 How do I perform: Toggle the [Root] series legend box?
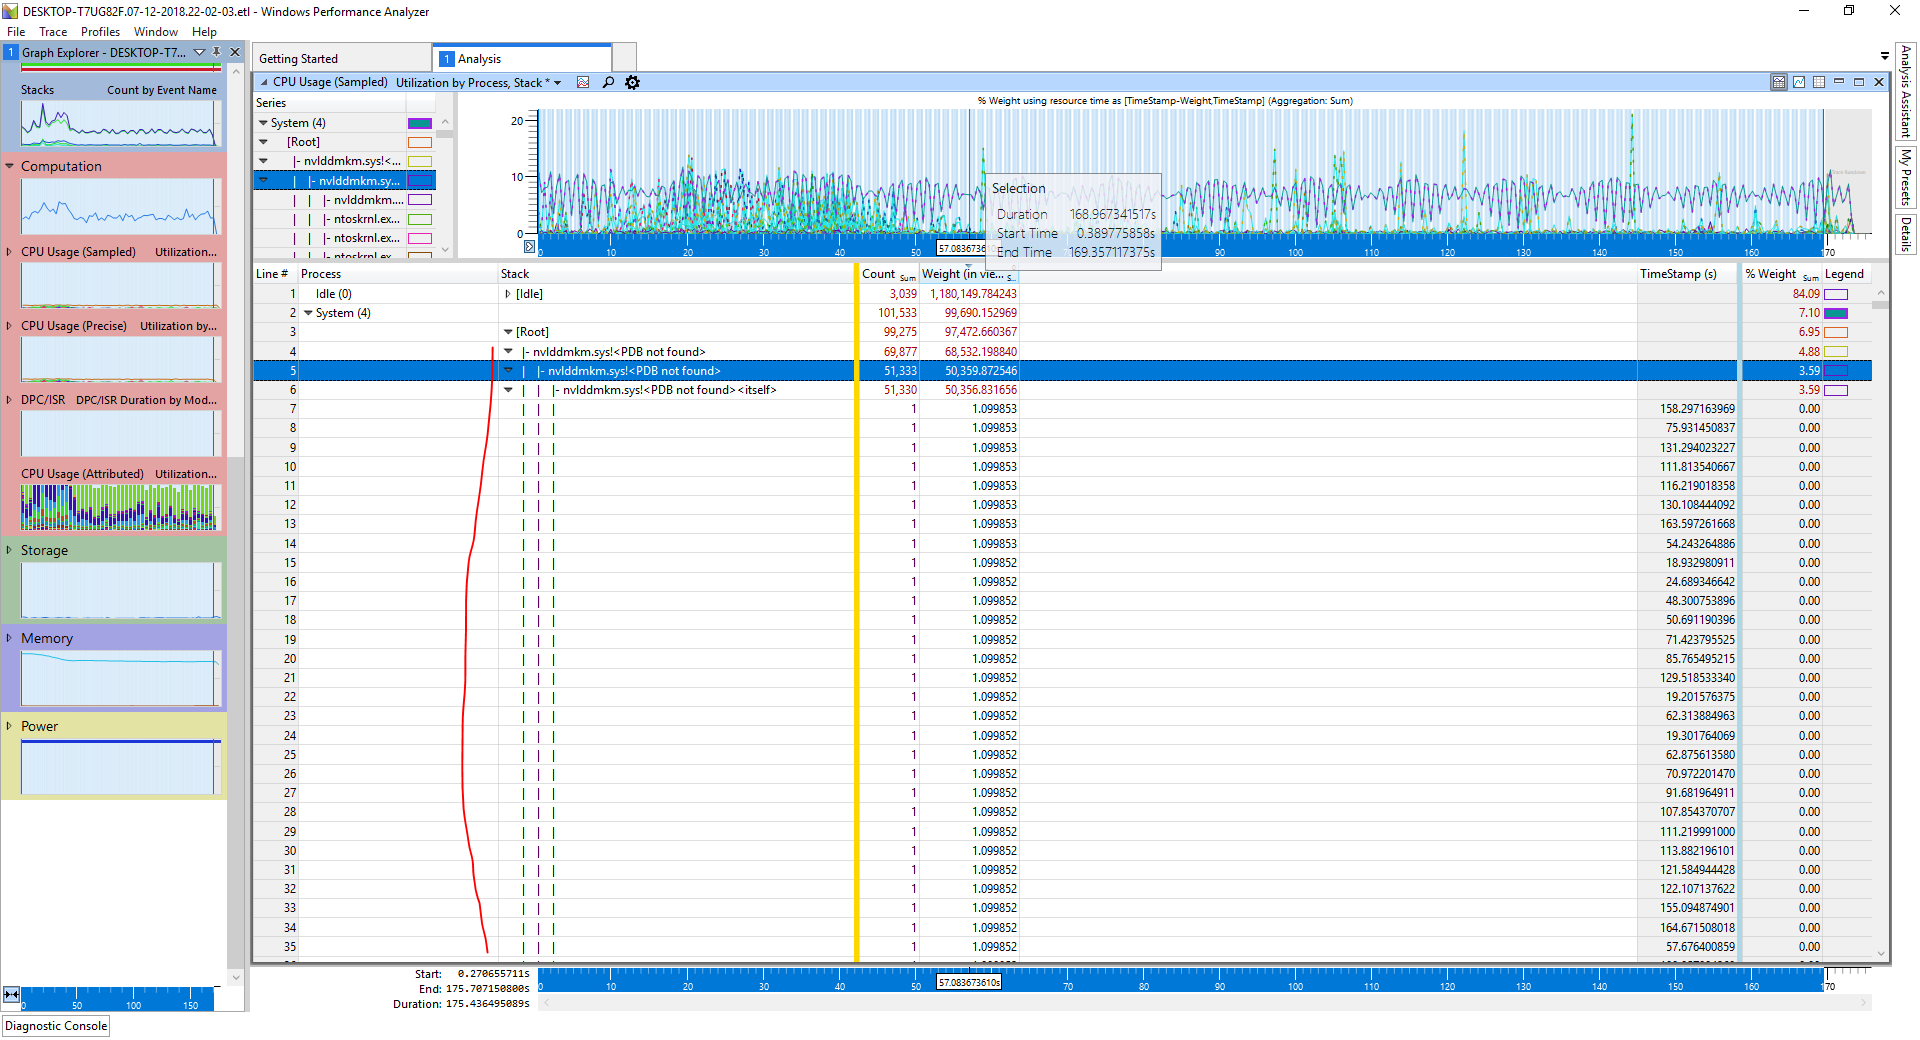[420, 142]
